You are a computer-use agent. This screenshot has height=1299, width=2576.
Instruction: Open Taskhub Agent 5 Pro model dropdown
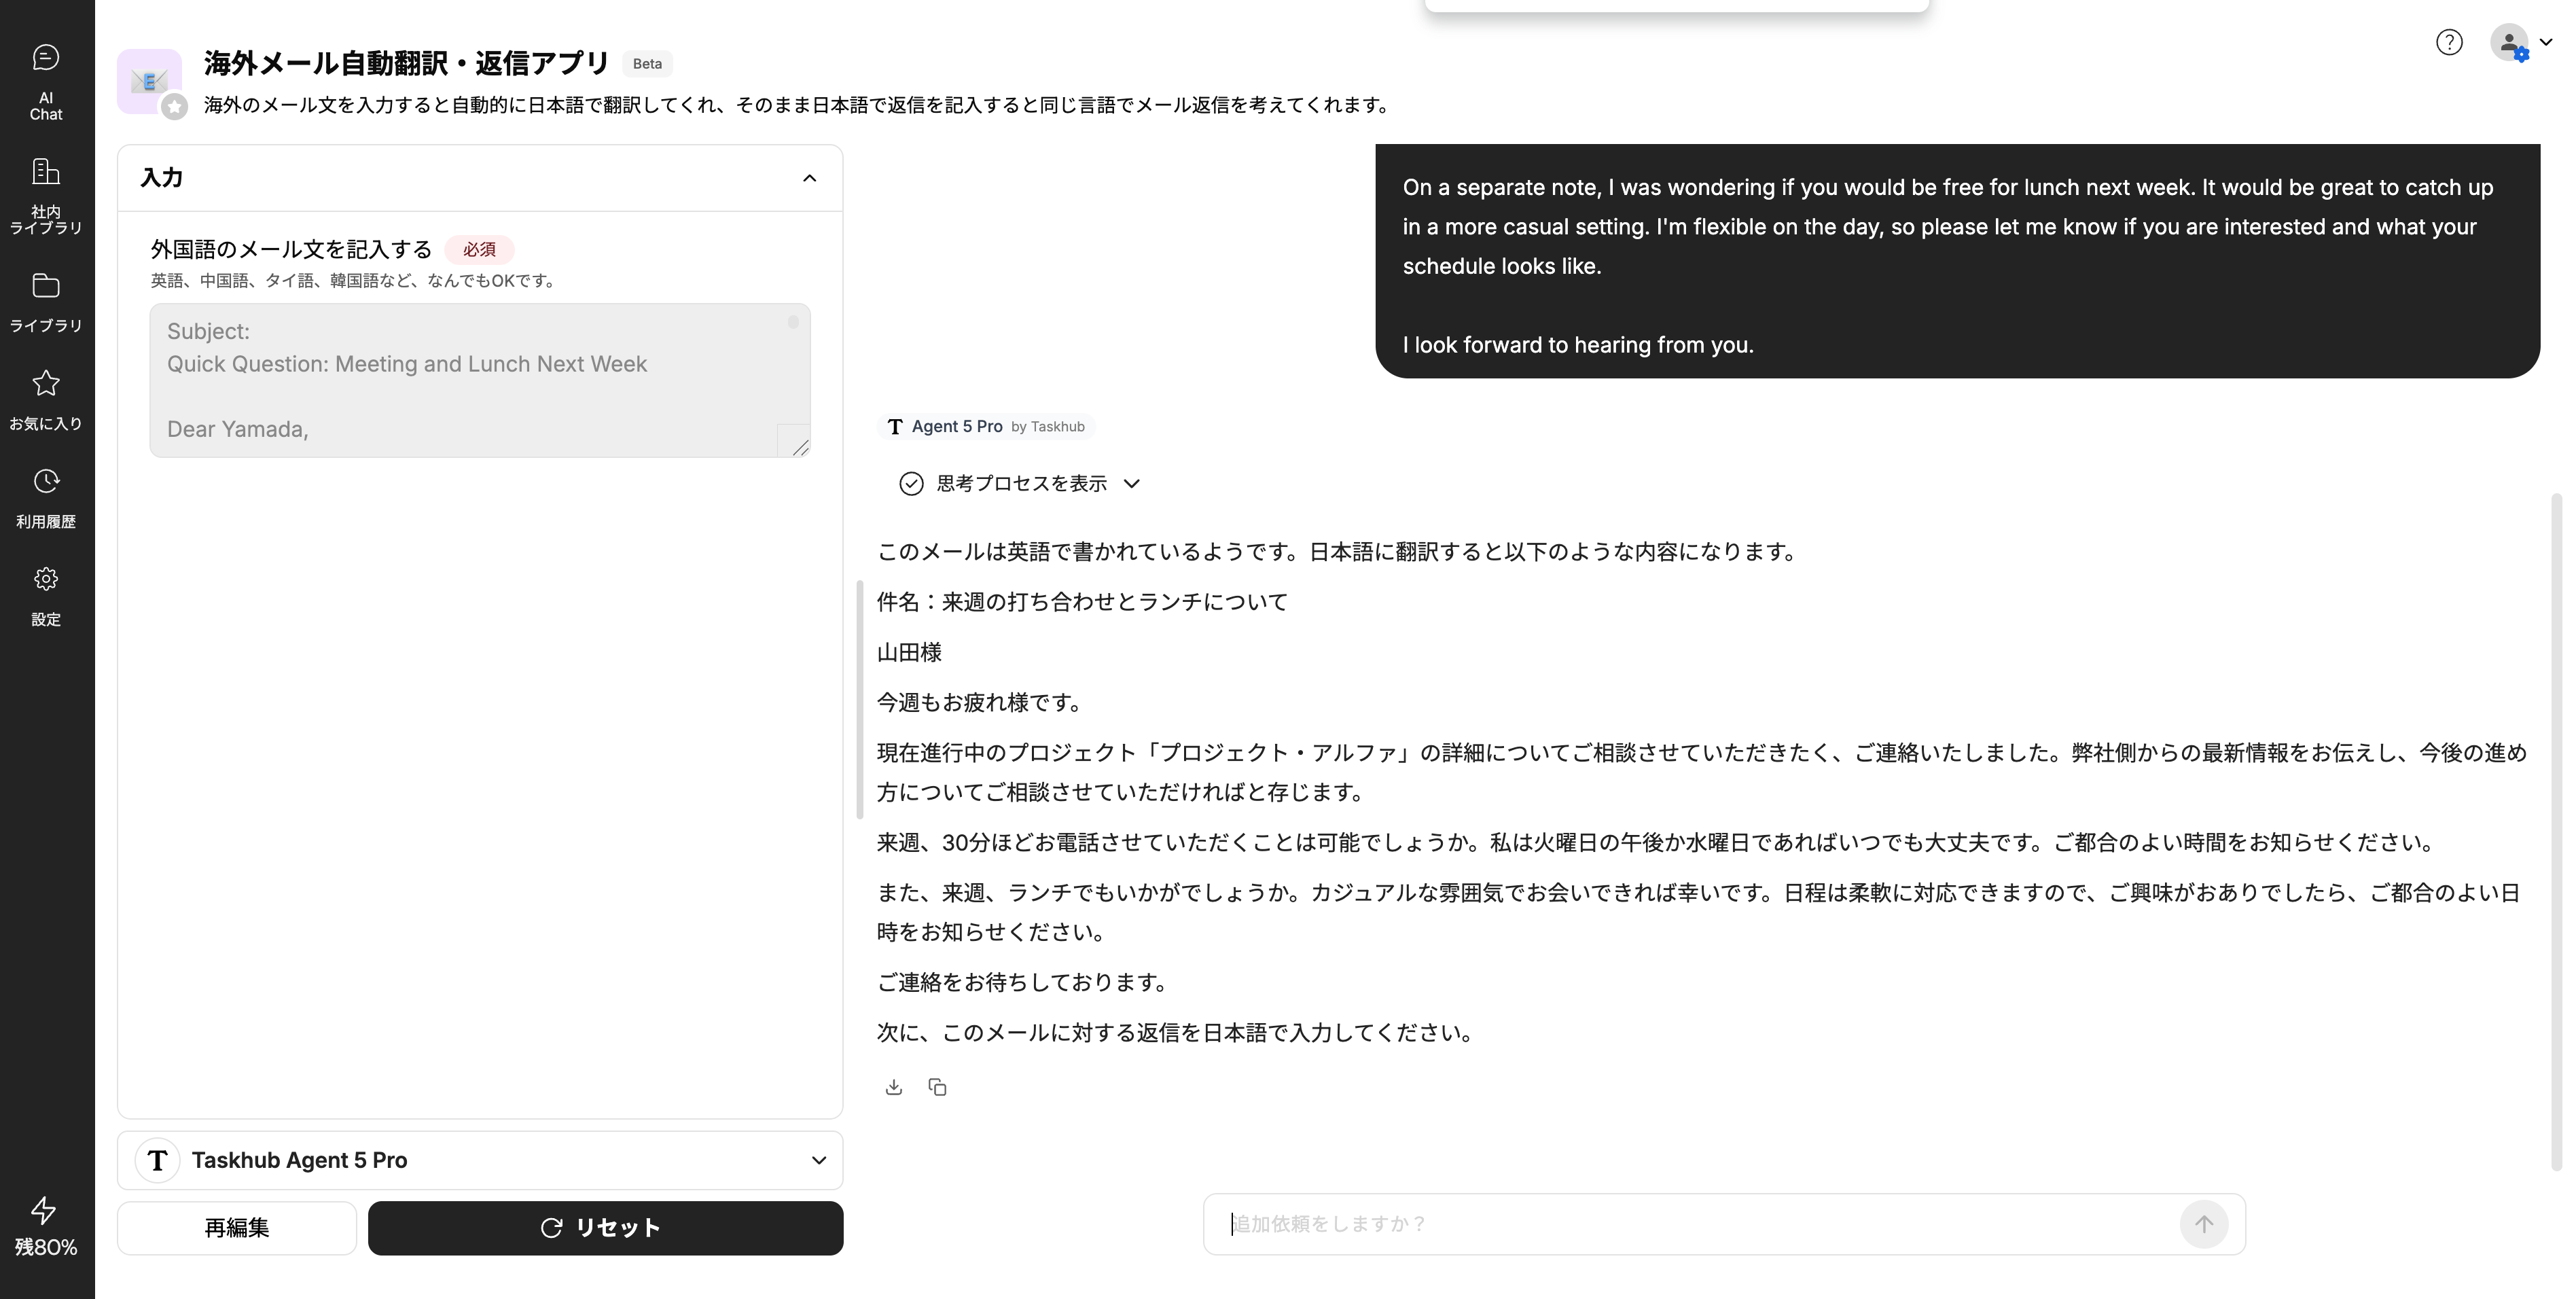[x=480, y=1160]
